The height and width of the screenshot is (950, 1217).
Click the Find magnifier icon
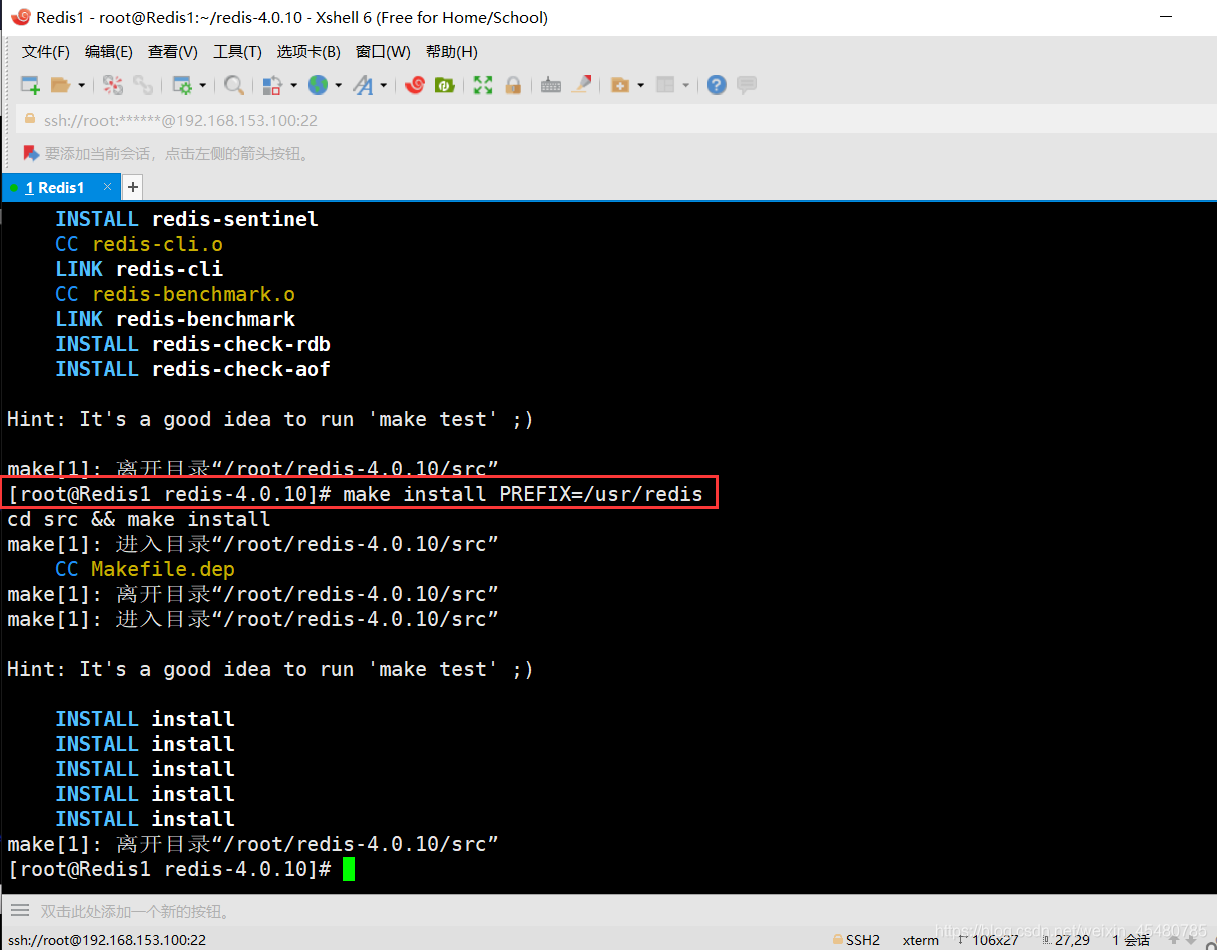pos(234,85)
